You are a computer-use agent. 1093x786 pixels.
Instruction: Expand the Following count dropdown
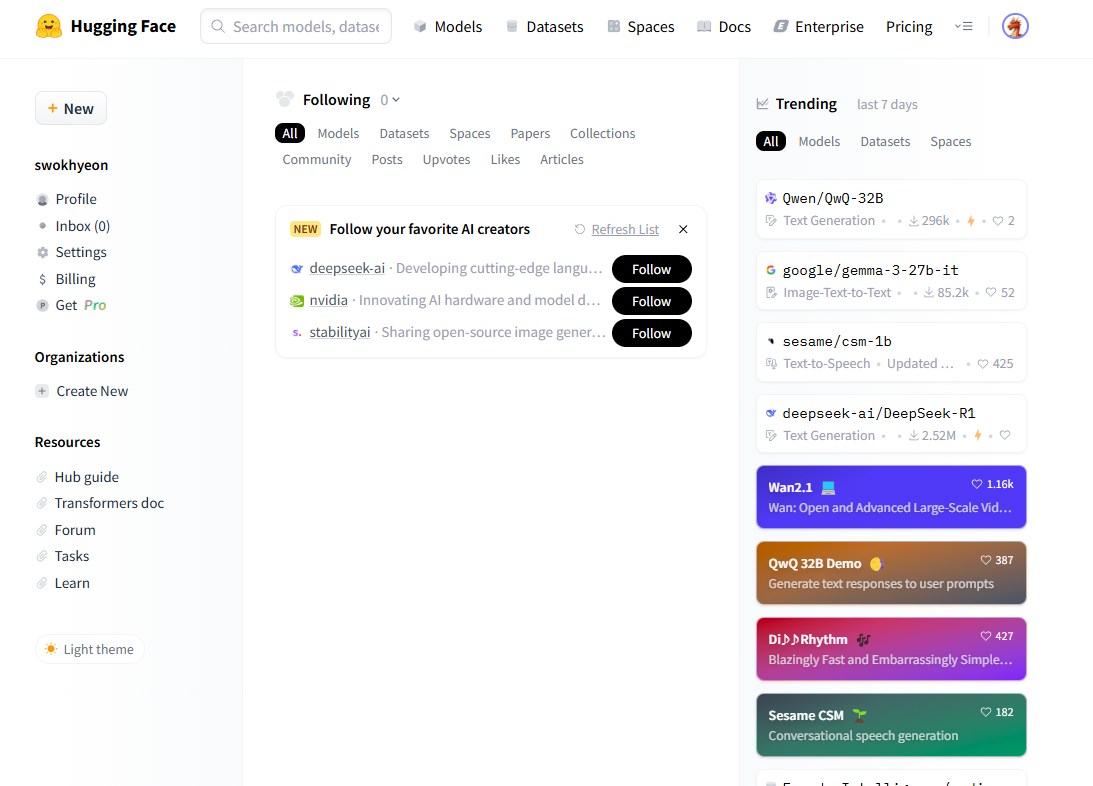pyautogui.click(x=390, y=100)
